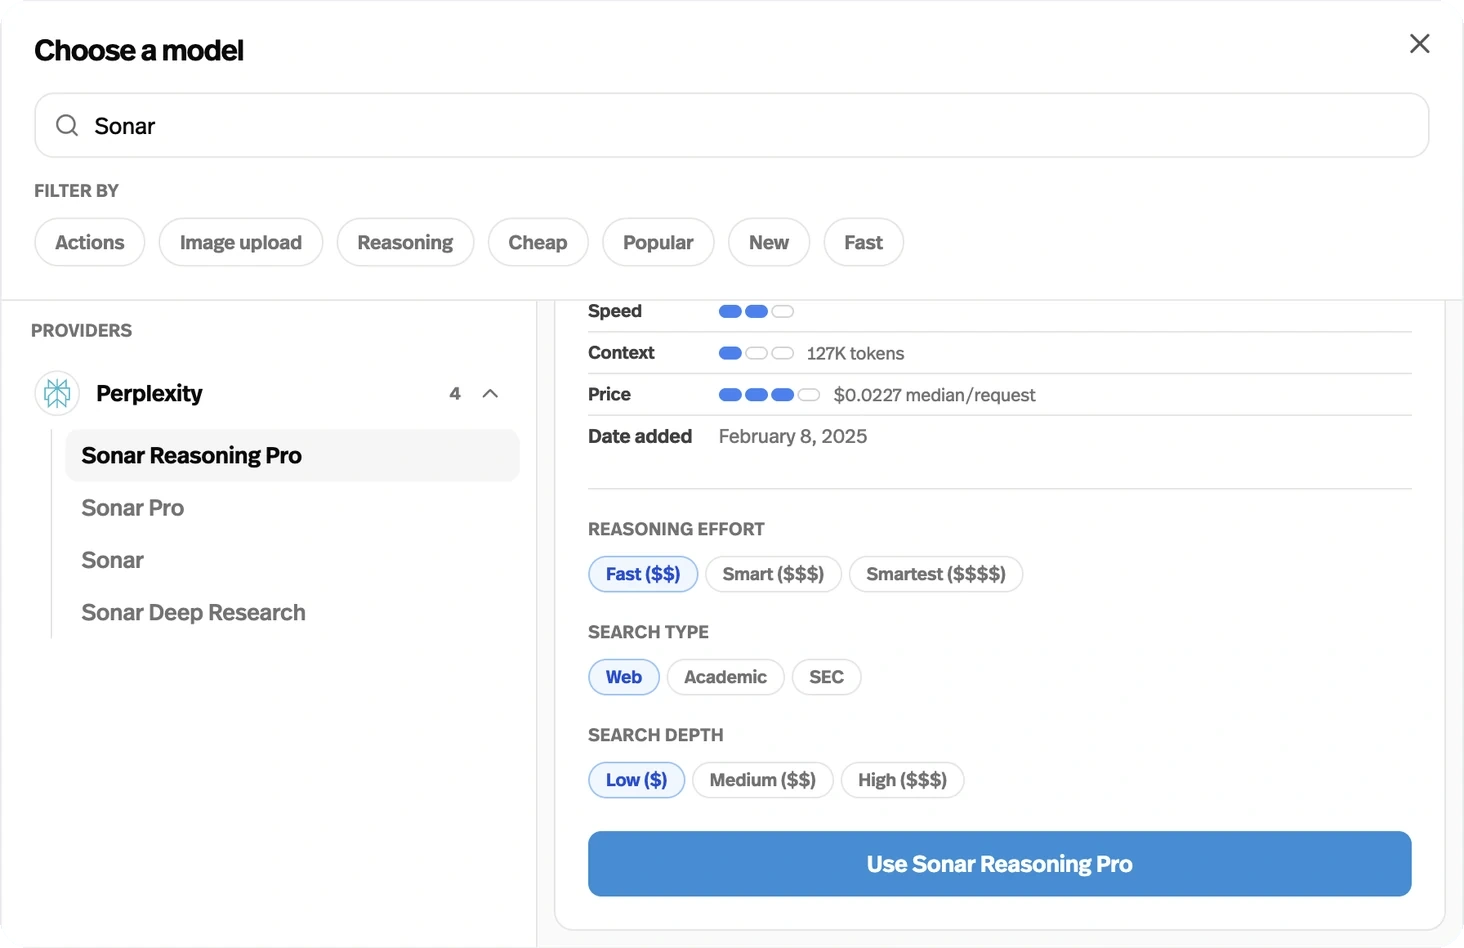The image size is (1464, 948).
Task: Pick SEC as the search type
Action: coord(827,677)
